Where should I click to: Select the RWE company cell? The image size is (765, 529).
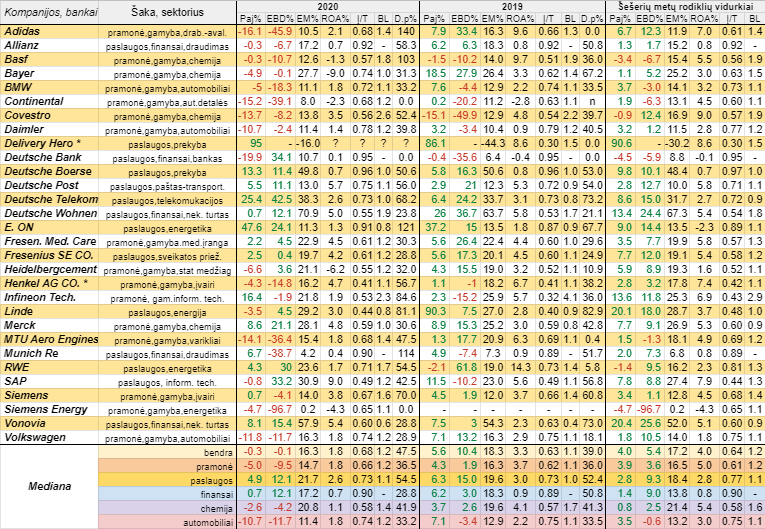(x=50, y=367)
